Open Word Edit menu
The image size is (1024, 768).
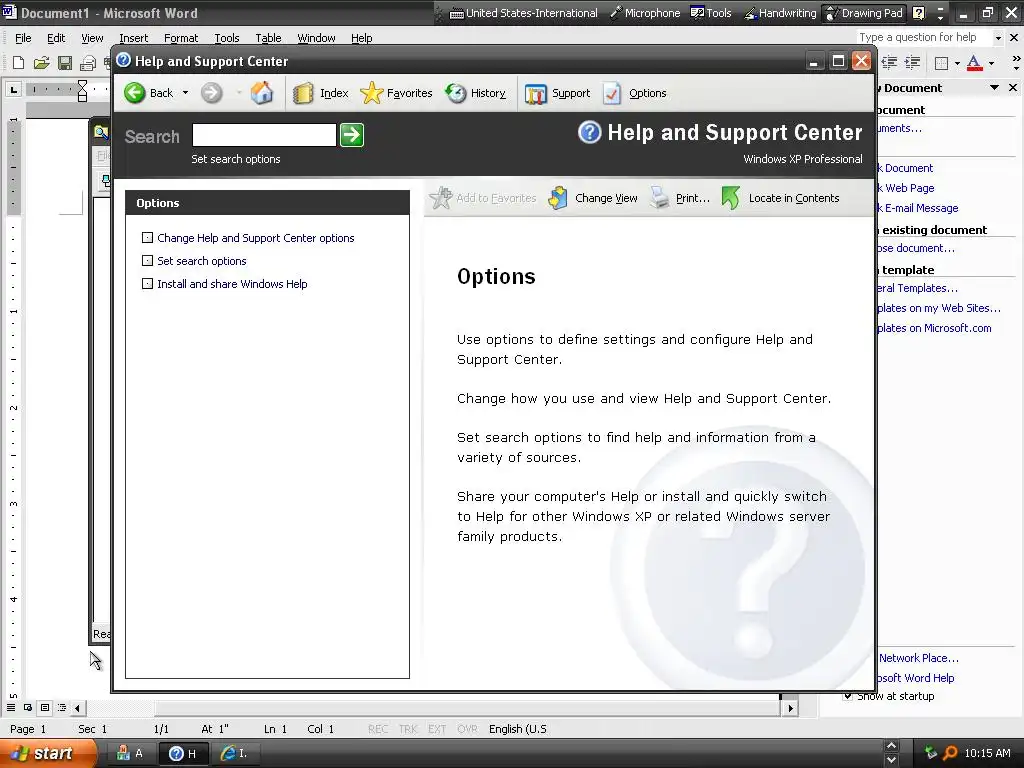56,38
